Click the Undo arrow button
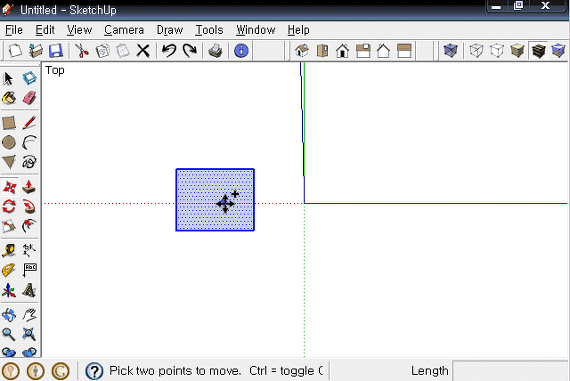Screen dimensions: 570x381 coord(169,51)
